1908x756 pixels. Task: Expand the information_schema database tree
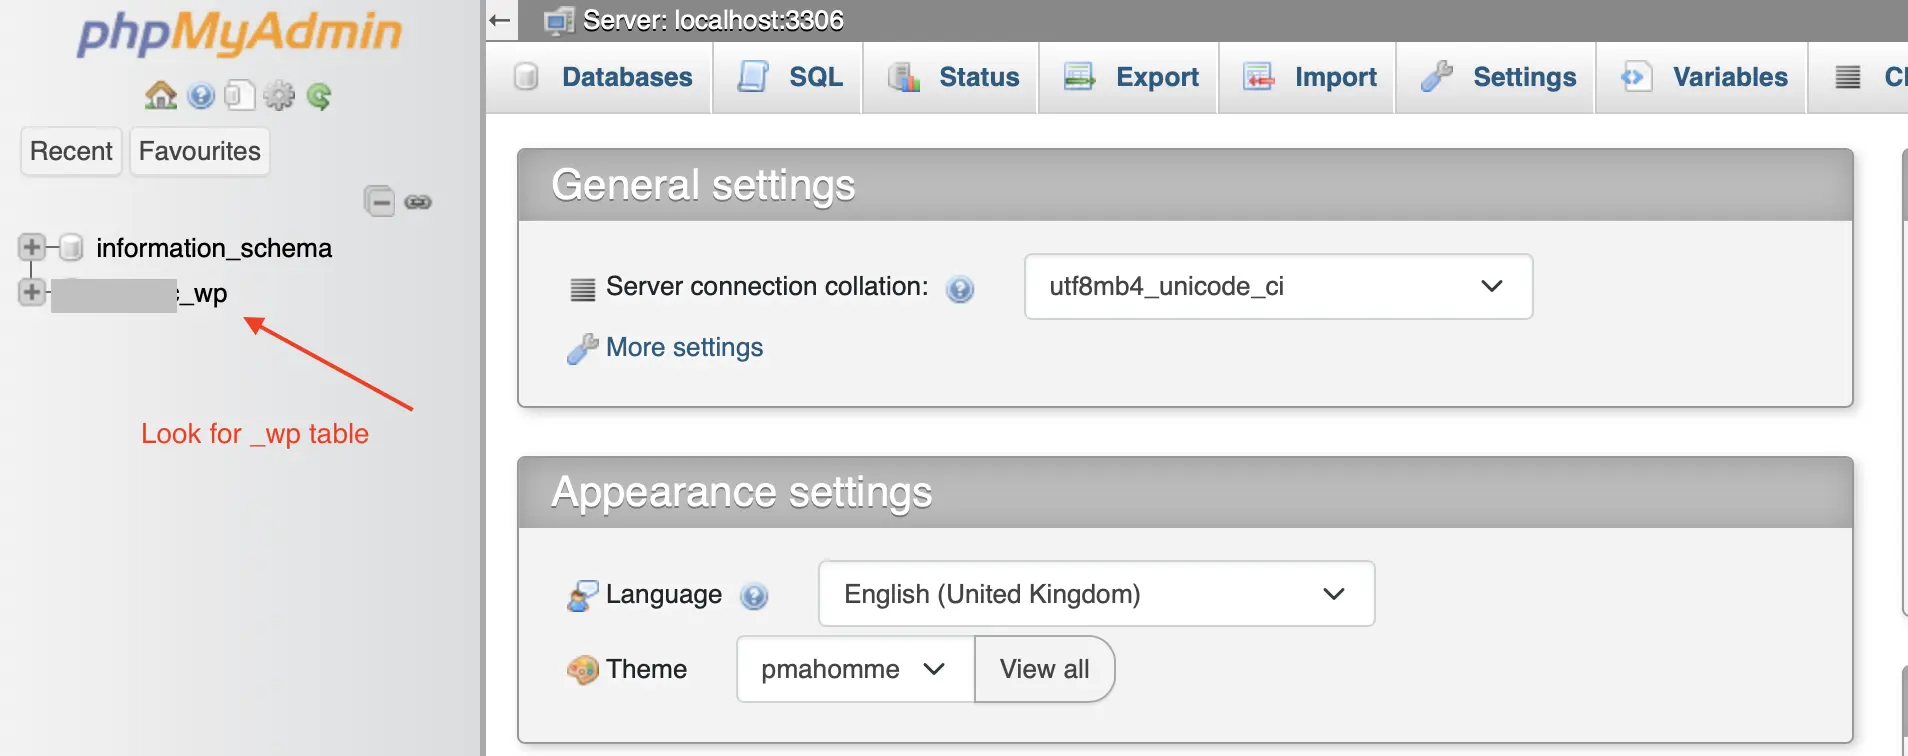pos(32,246)
